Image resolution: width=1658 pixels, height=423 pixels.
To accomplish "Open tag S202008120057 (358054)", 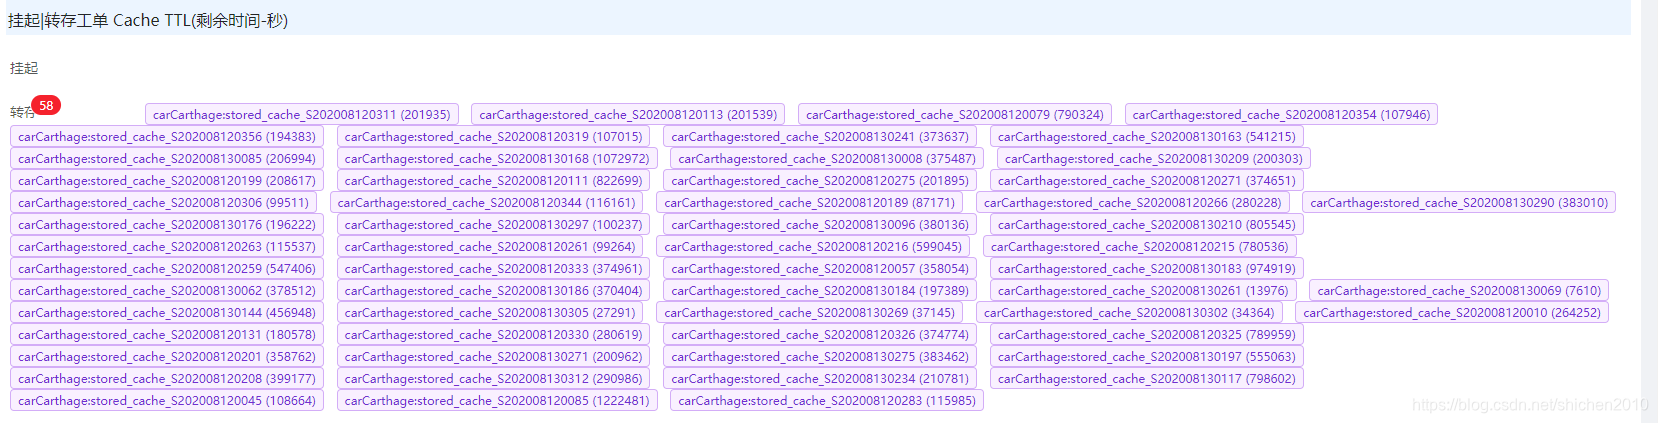I will point(820,269).
